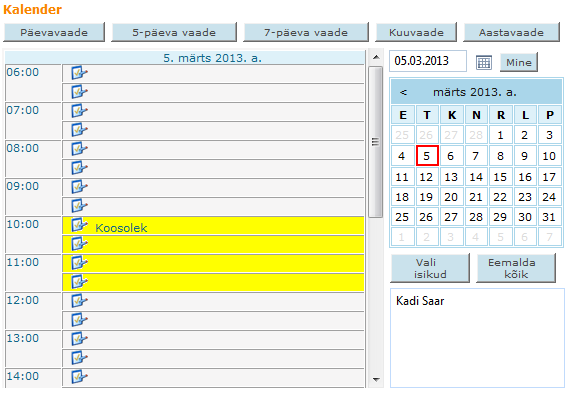This screenshot has height=394, width=570.
Task: Click Eemalda kõik button
Action: point(516,268)
